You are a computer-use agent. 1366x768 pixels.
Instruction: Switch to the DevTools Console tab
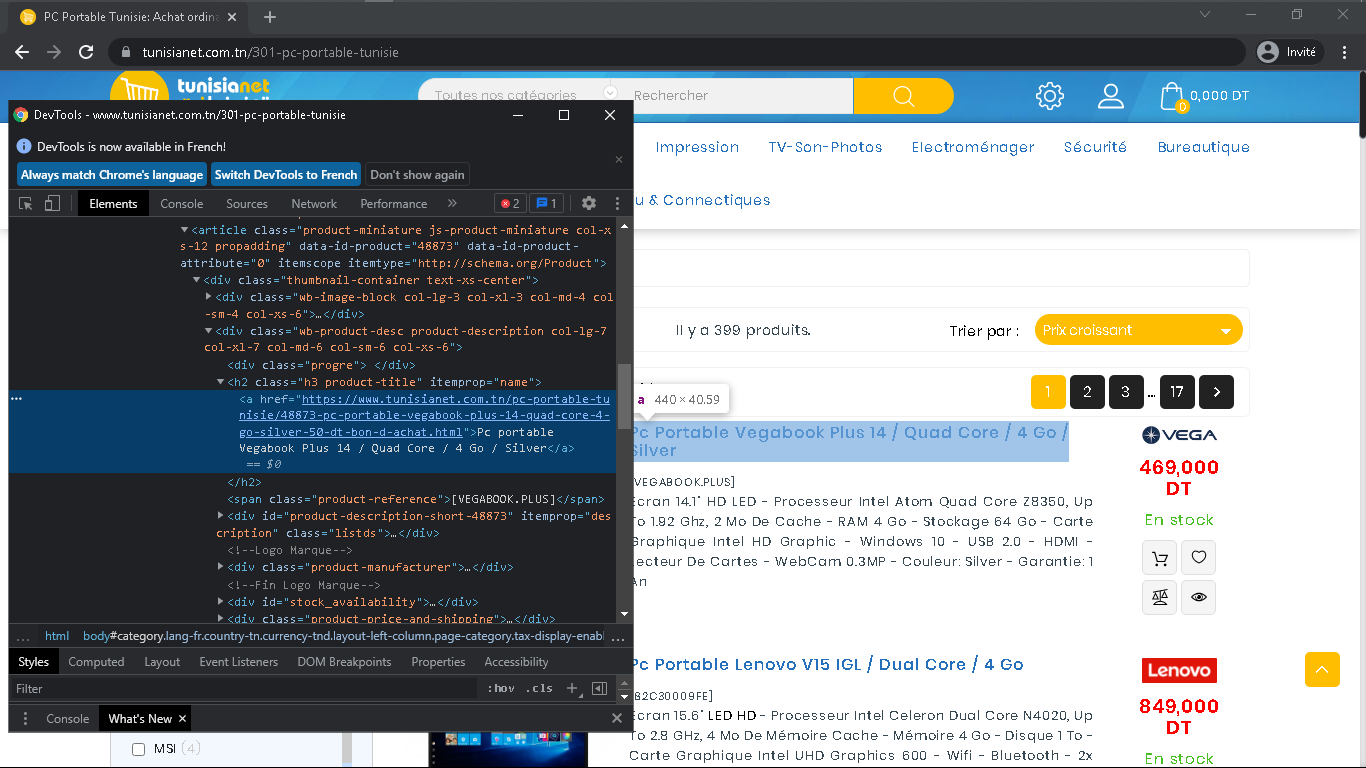point(182,203)
